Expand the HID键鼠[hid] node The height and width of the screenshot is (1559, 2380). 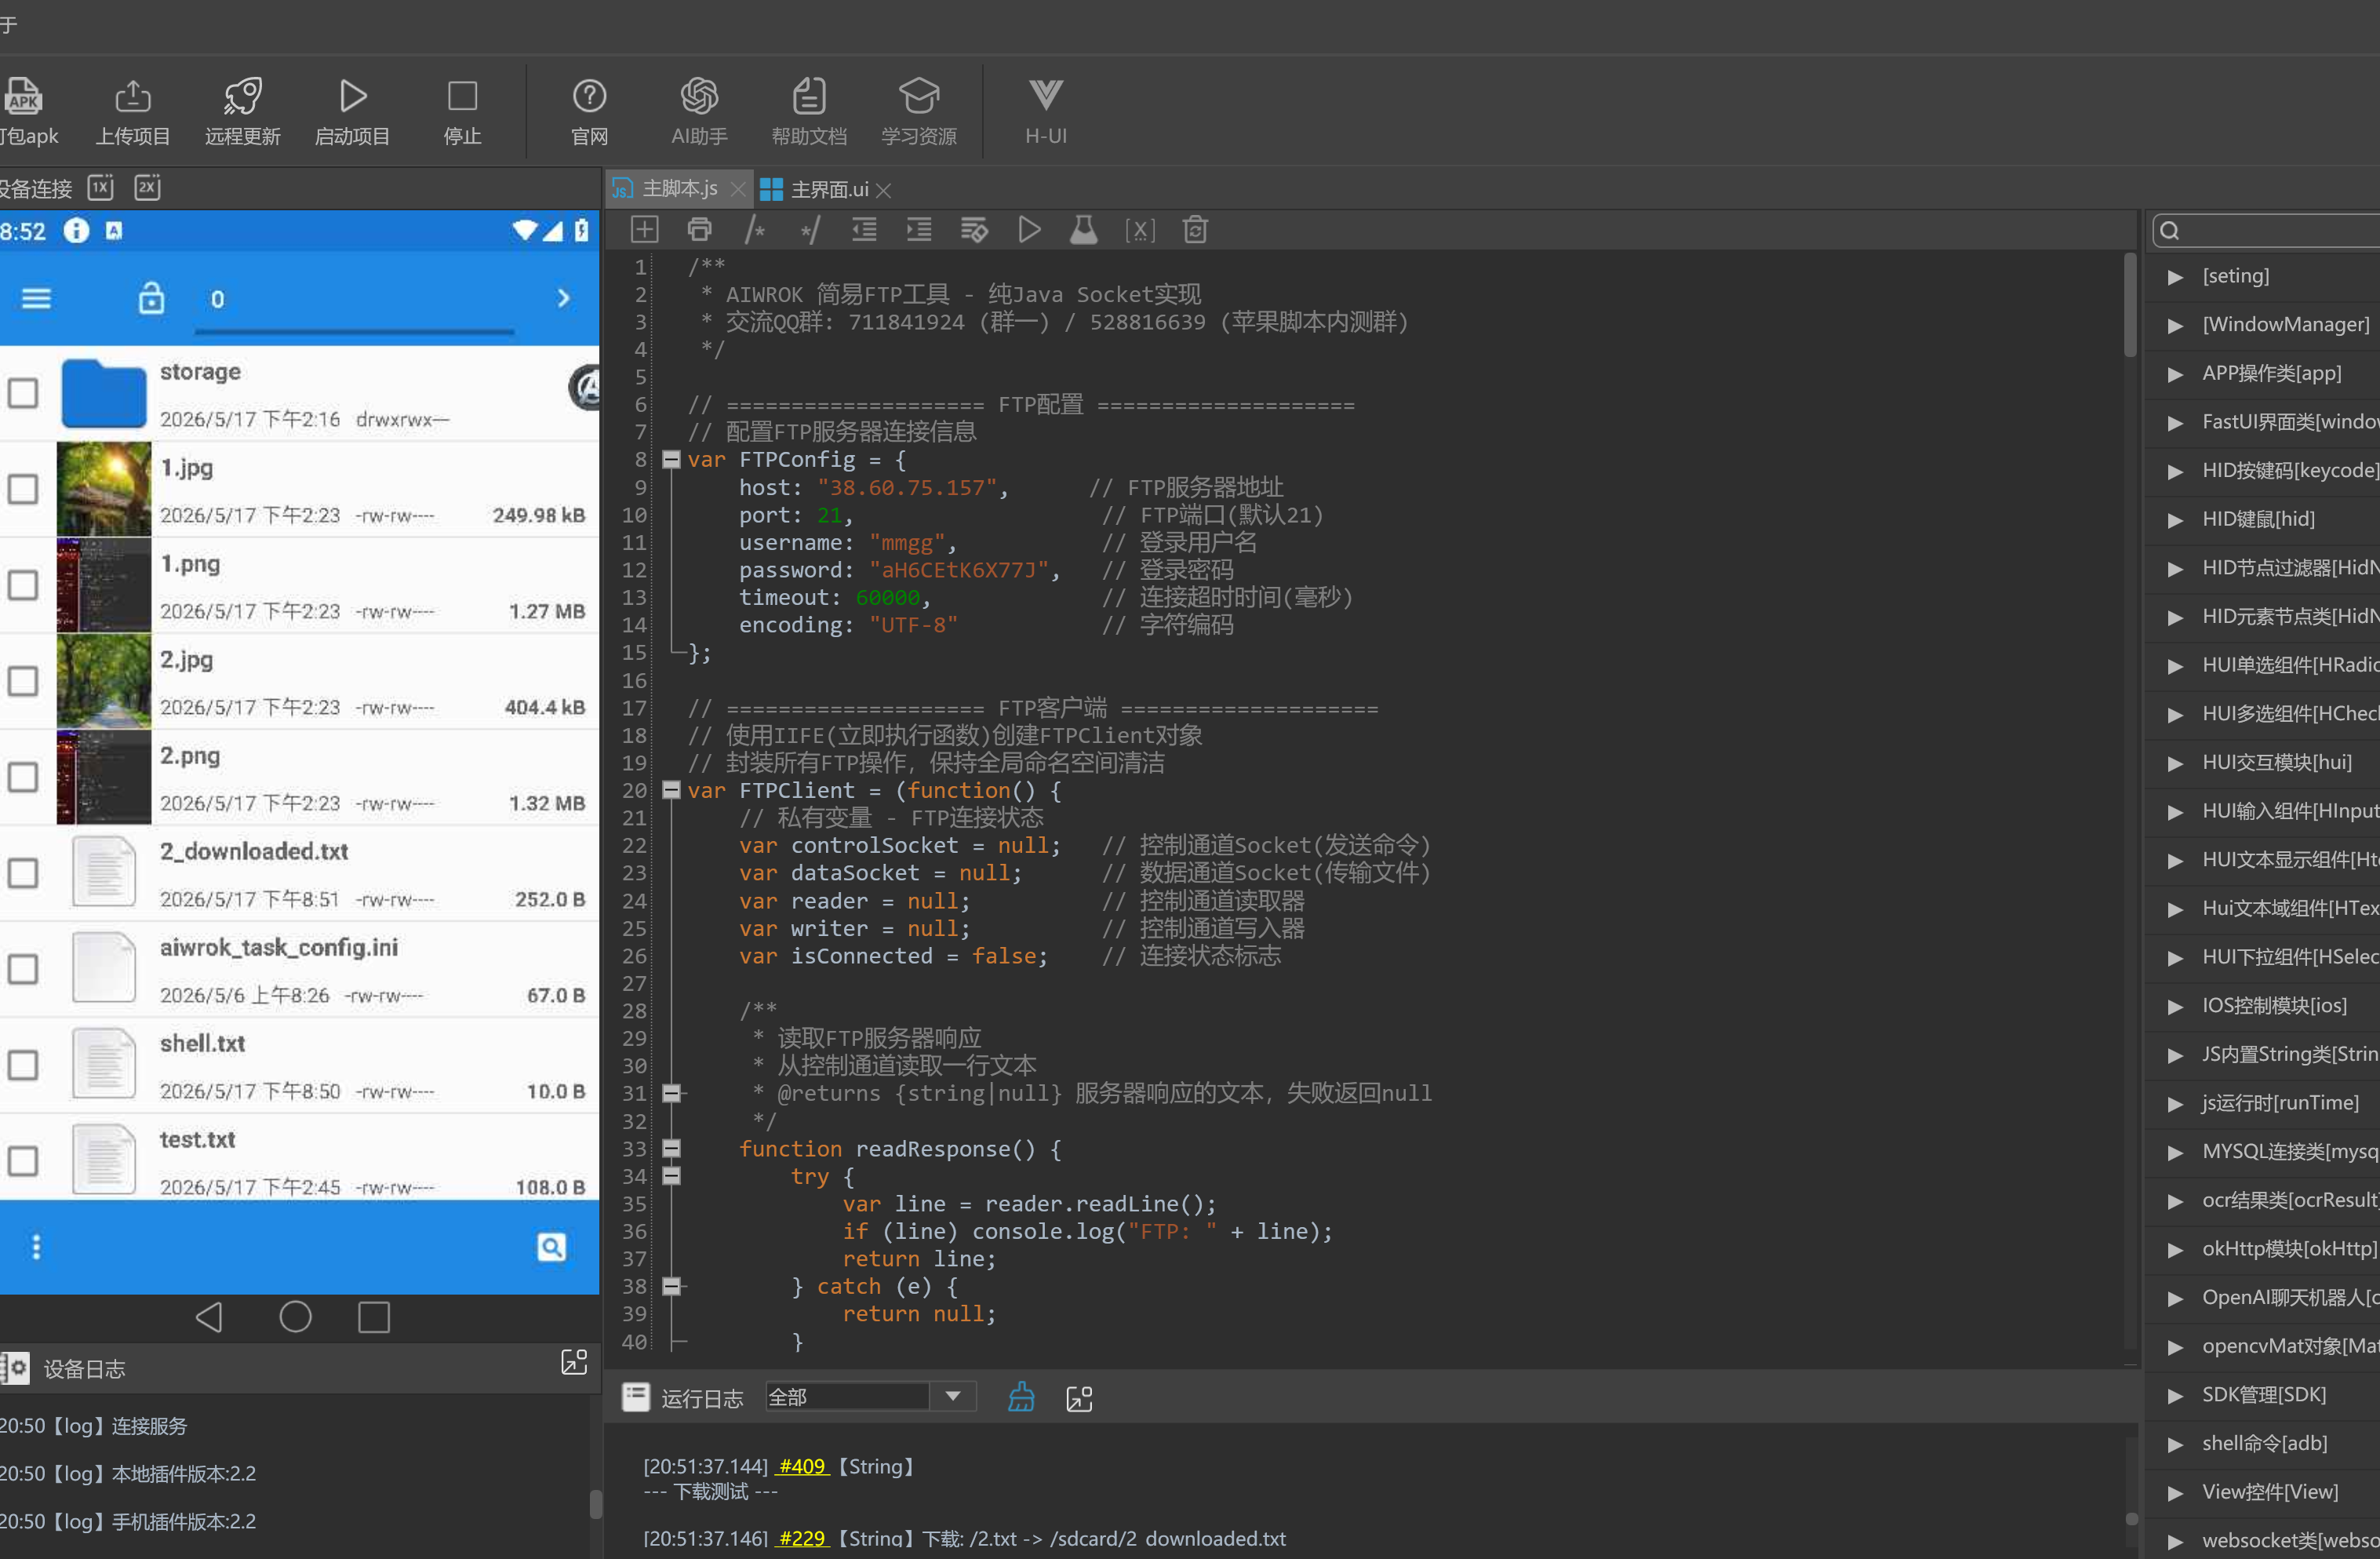(x=2174, y=520)
